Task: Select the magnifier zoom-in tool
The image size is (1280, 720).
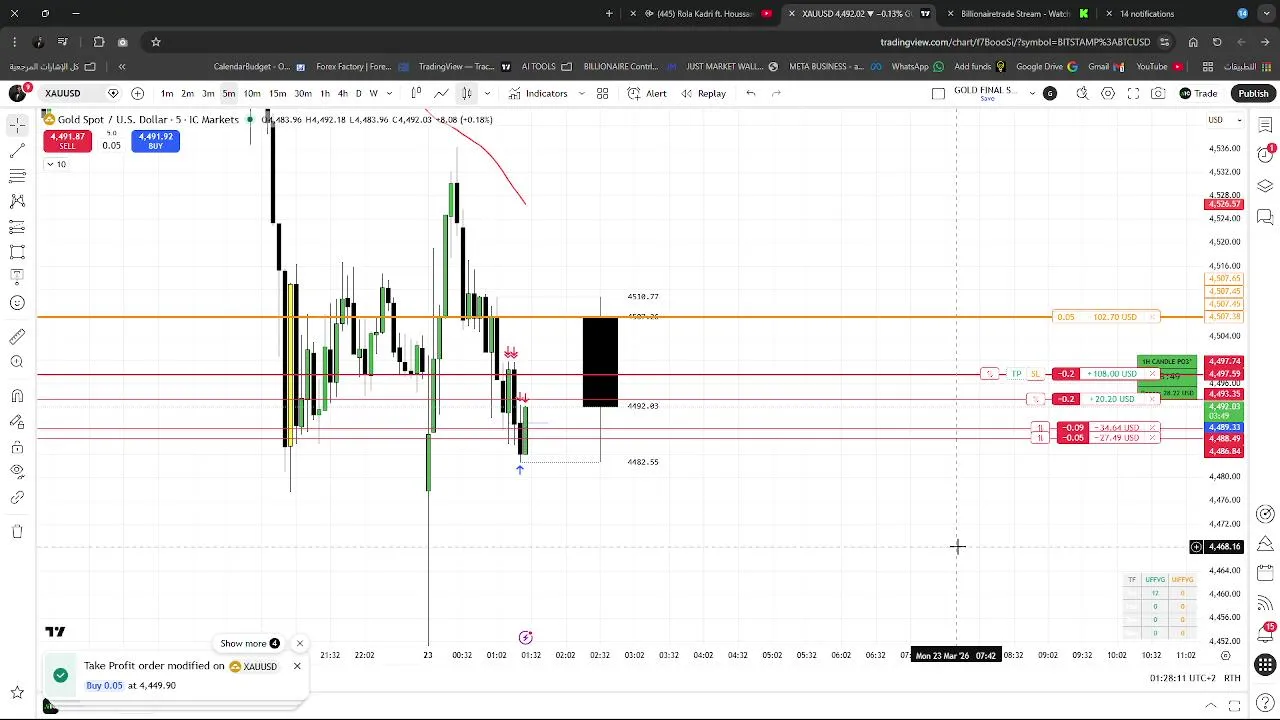Action: click(17, 362)
